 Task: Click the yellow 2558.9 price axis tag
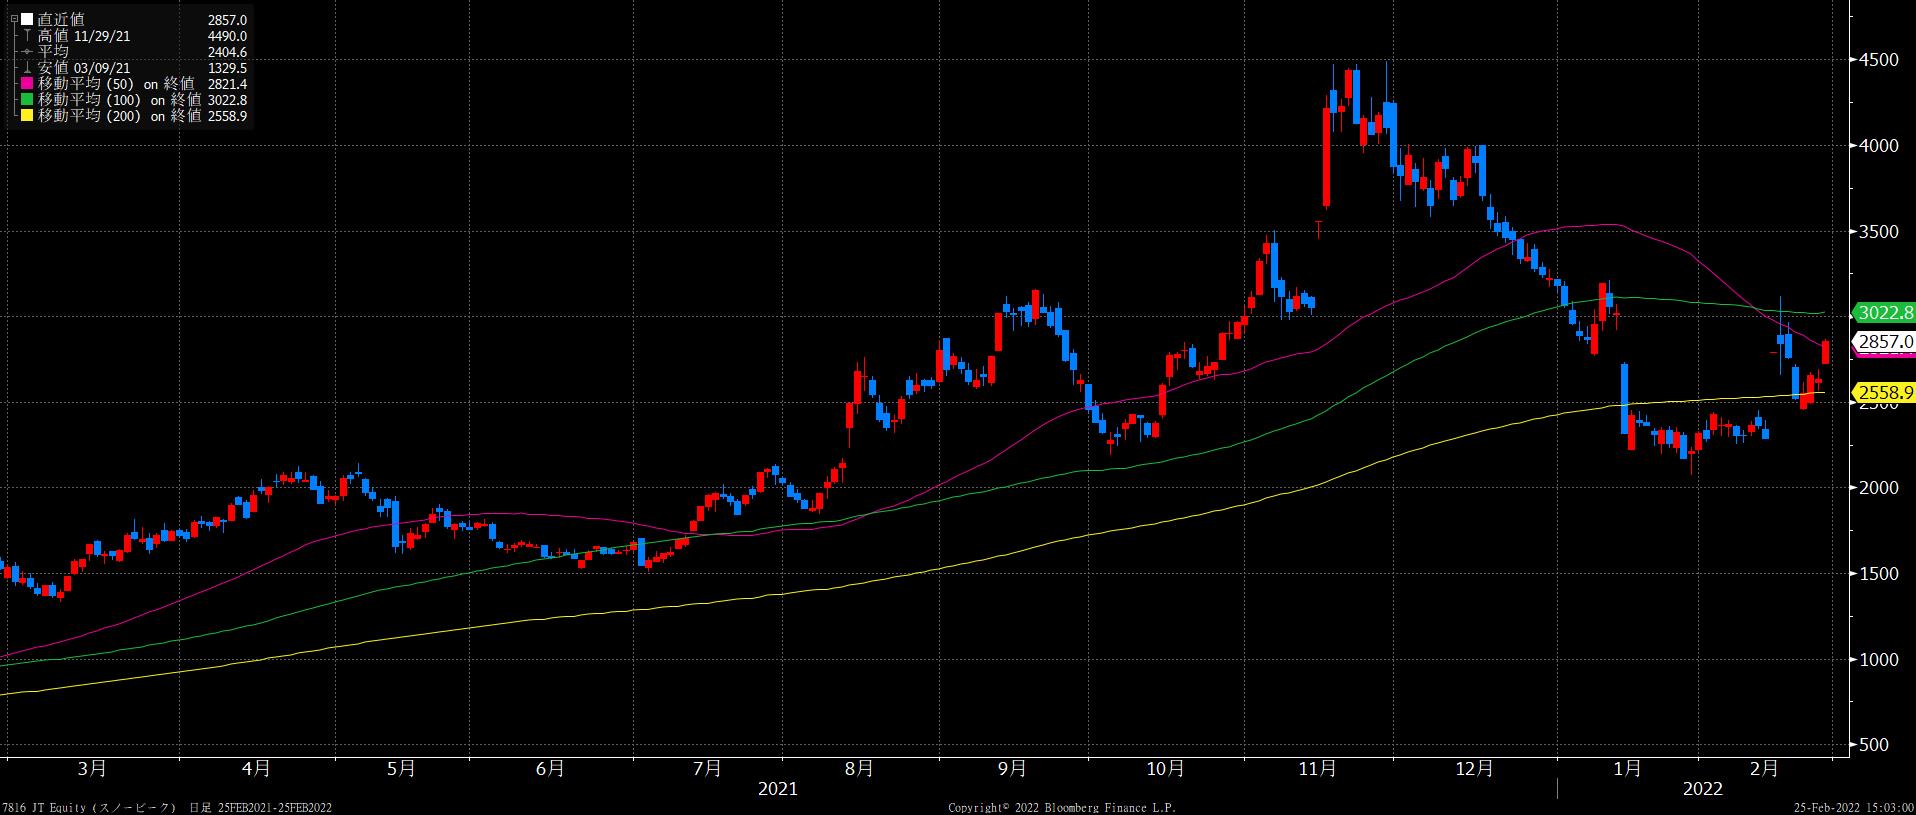click(1885, 393)
